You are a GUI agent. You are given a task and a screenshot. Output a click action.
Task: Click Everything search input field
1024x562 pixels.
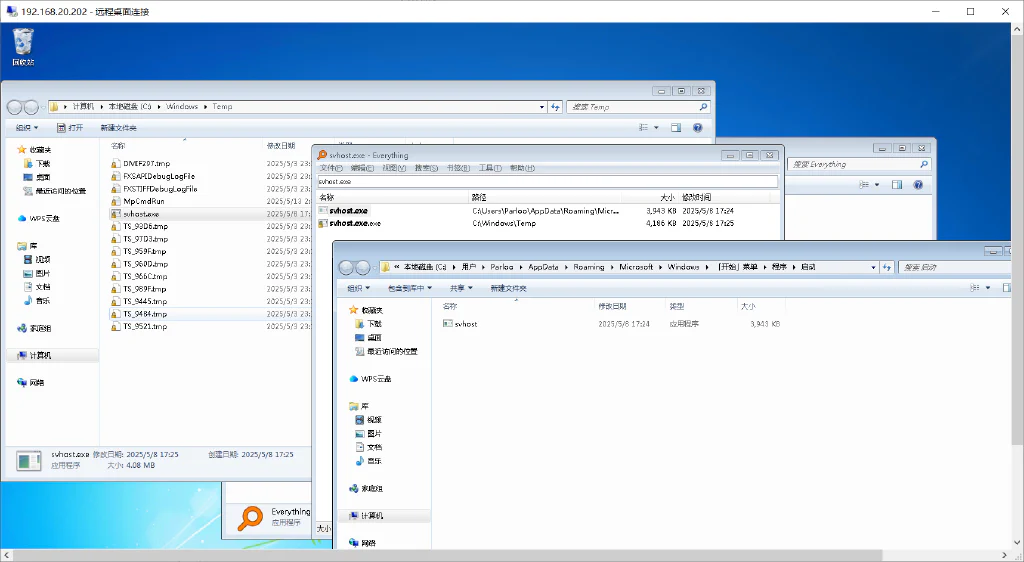(x=547, y=181)
